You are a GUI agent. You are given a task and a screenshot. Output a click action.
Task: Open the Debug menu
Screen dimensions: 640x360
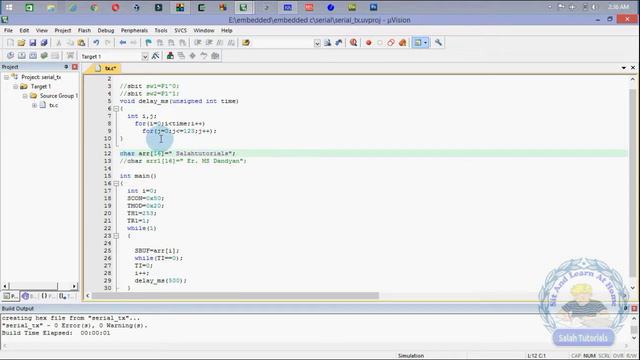pos(106,31)
